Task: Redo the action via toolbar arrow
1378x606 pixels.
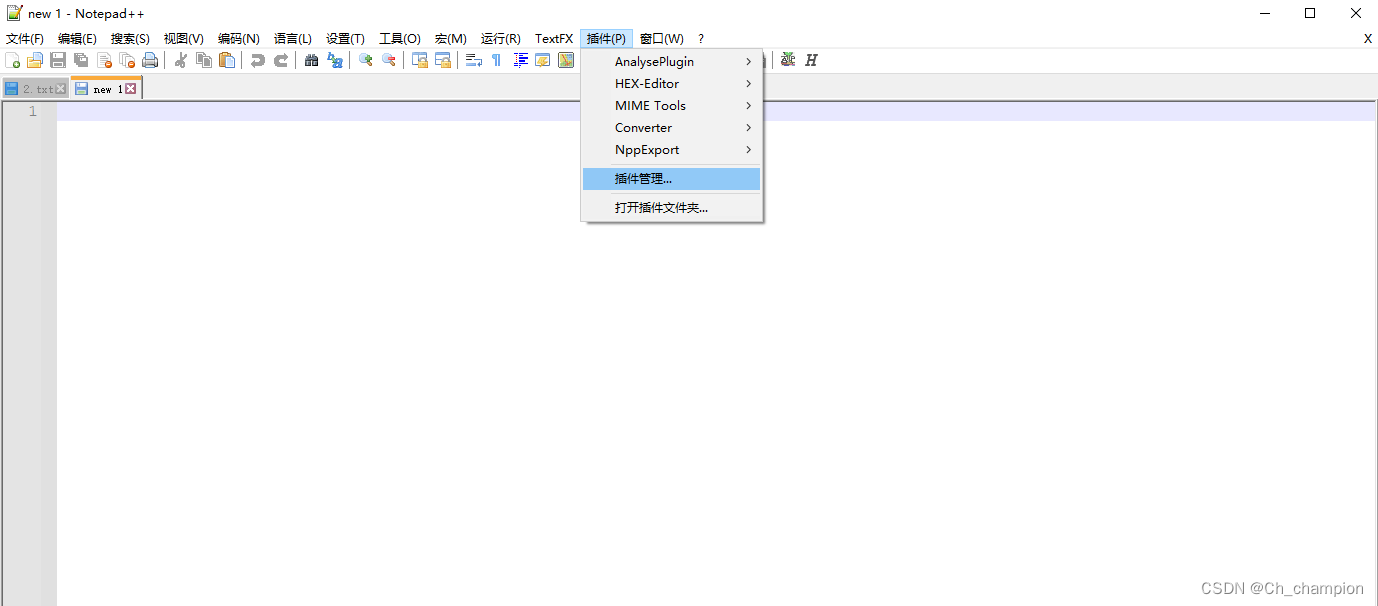Action: (x=281, y=60)
